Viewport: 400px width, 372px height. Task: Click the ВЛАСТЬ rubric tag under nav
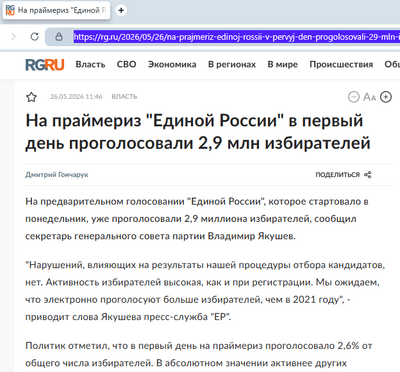point(124,97)
